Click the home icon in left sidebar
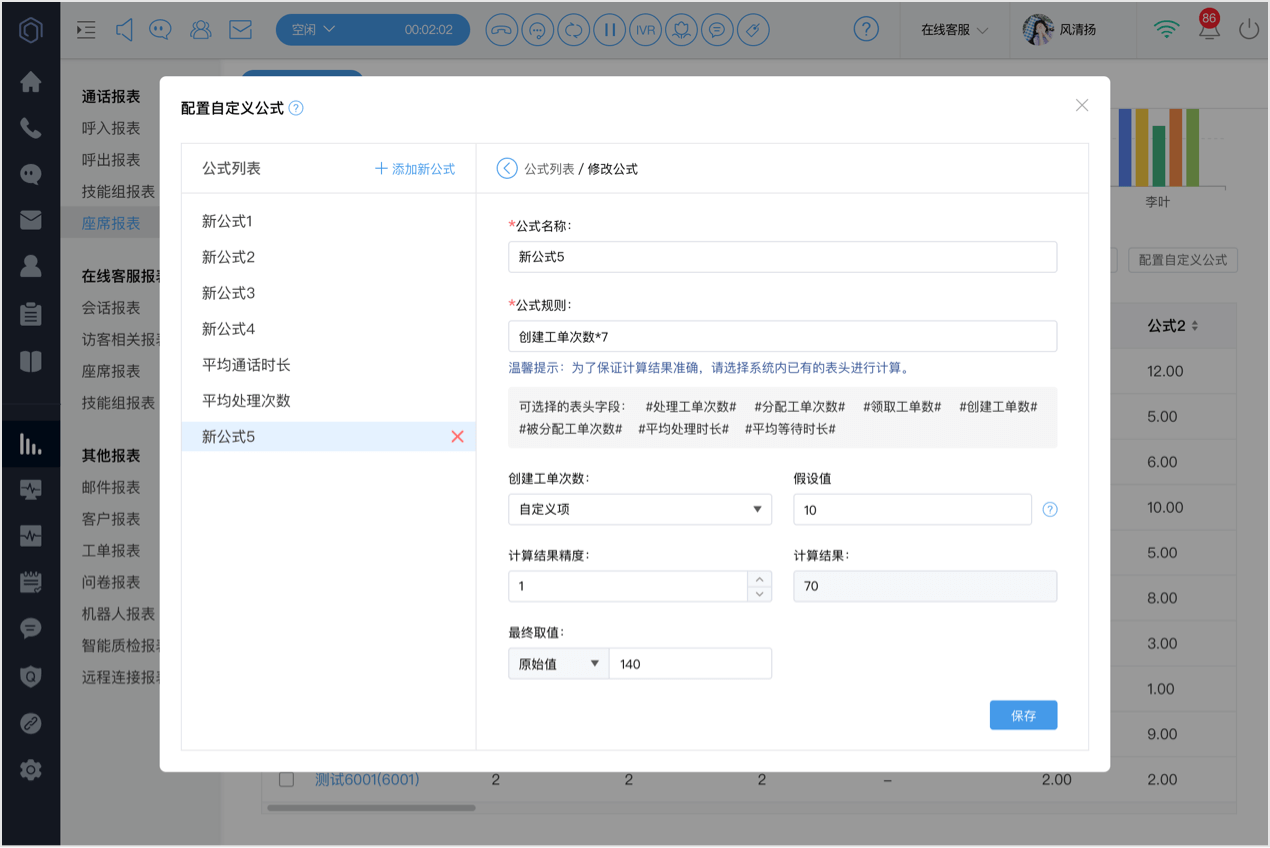 pos(30,82)
